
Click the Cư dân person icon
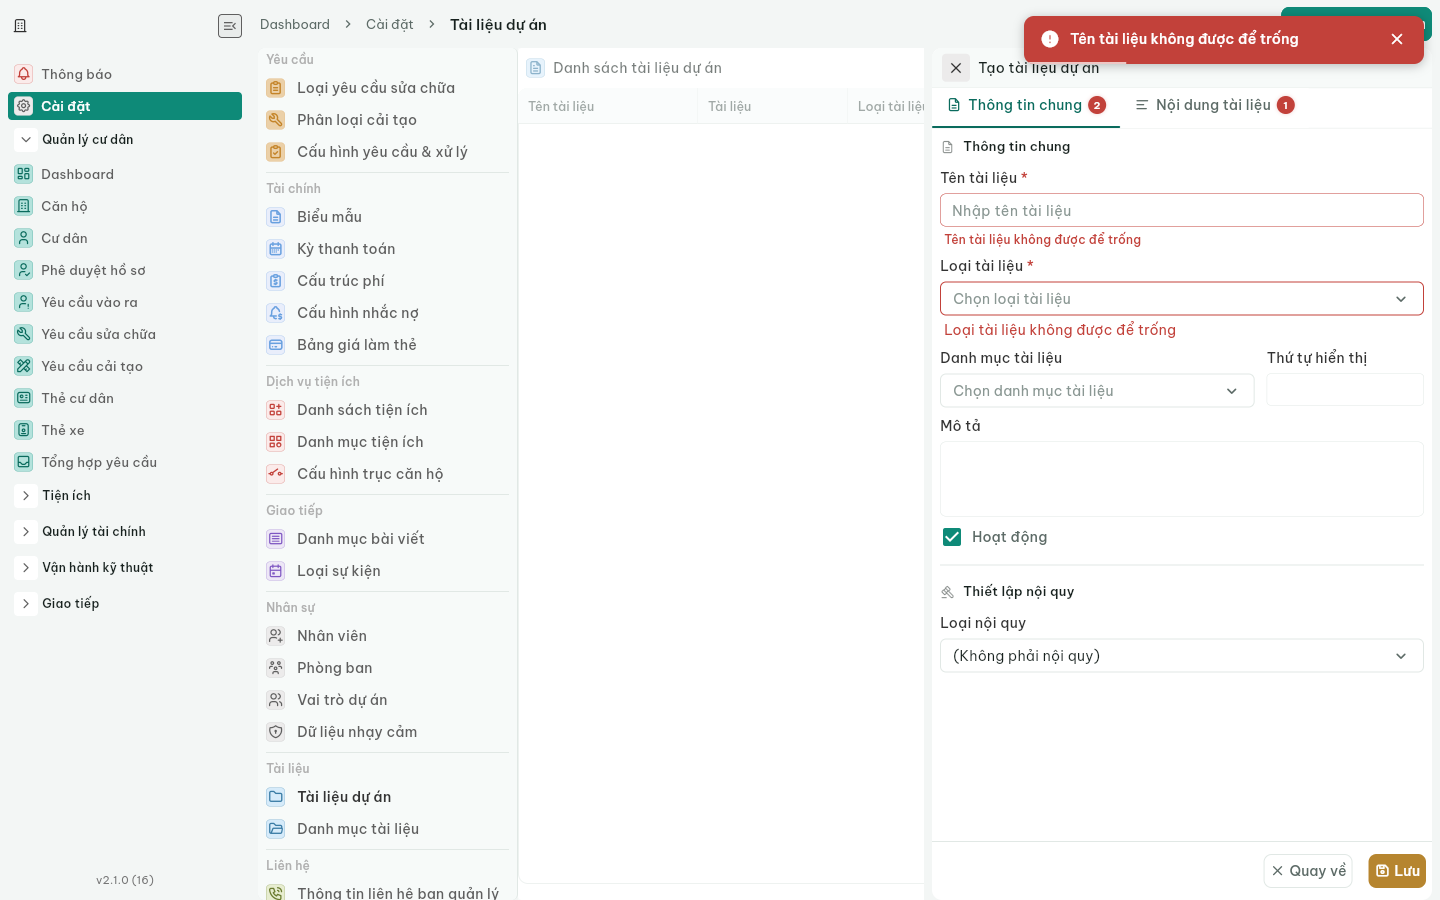tap(24, 238)
